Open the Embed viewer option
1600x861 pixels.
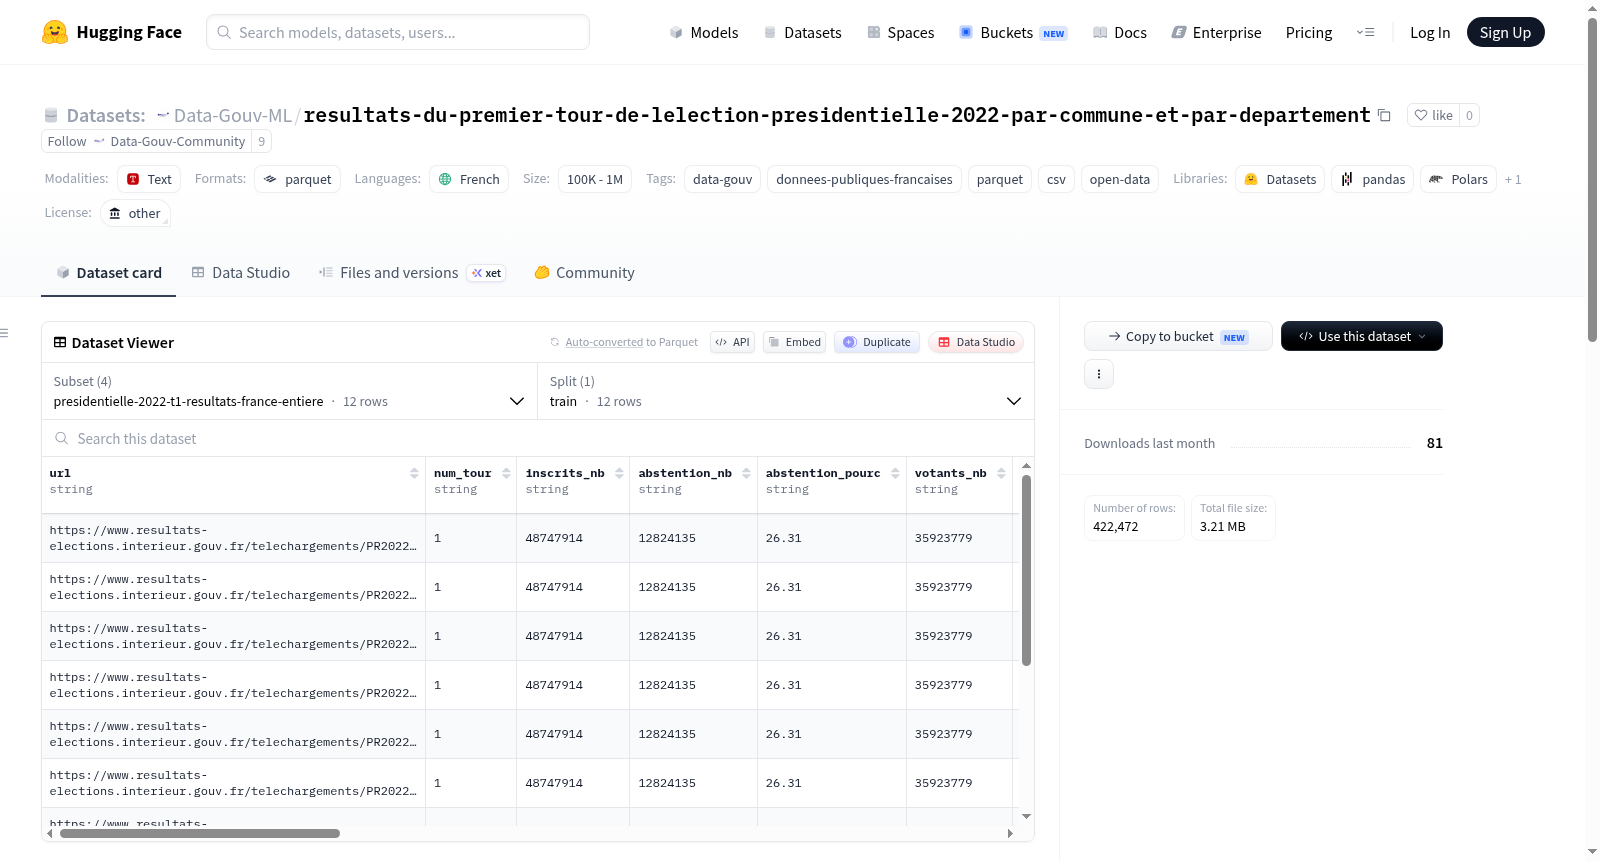click(795, 342)
